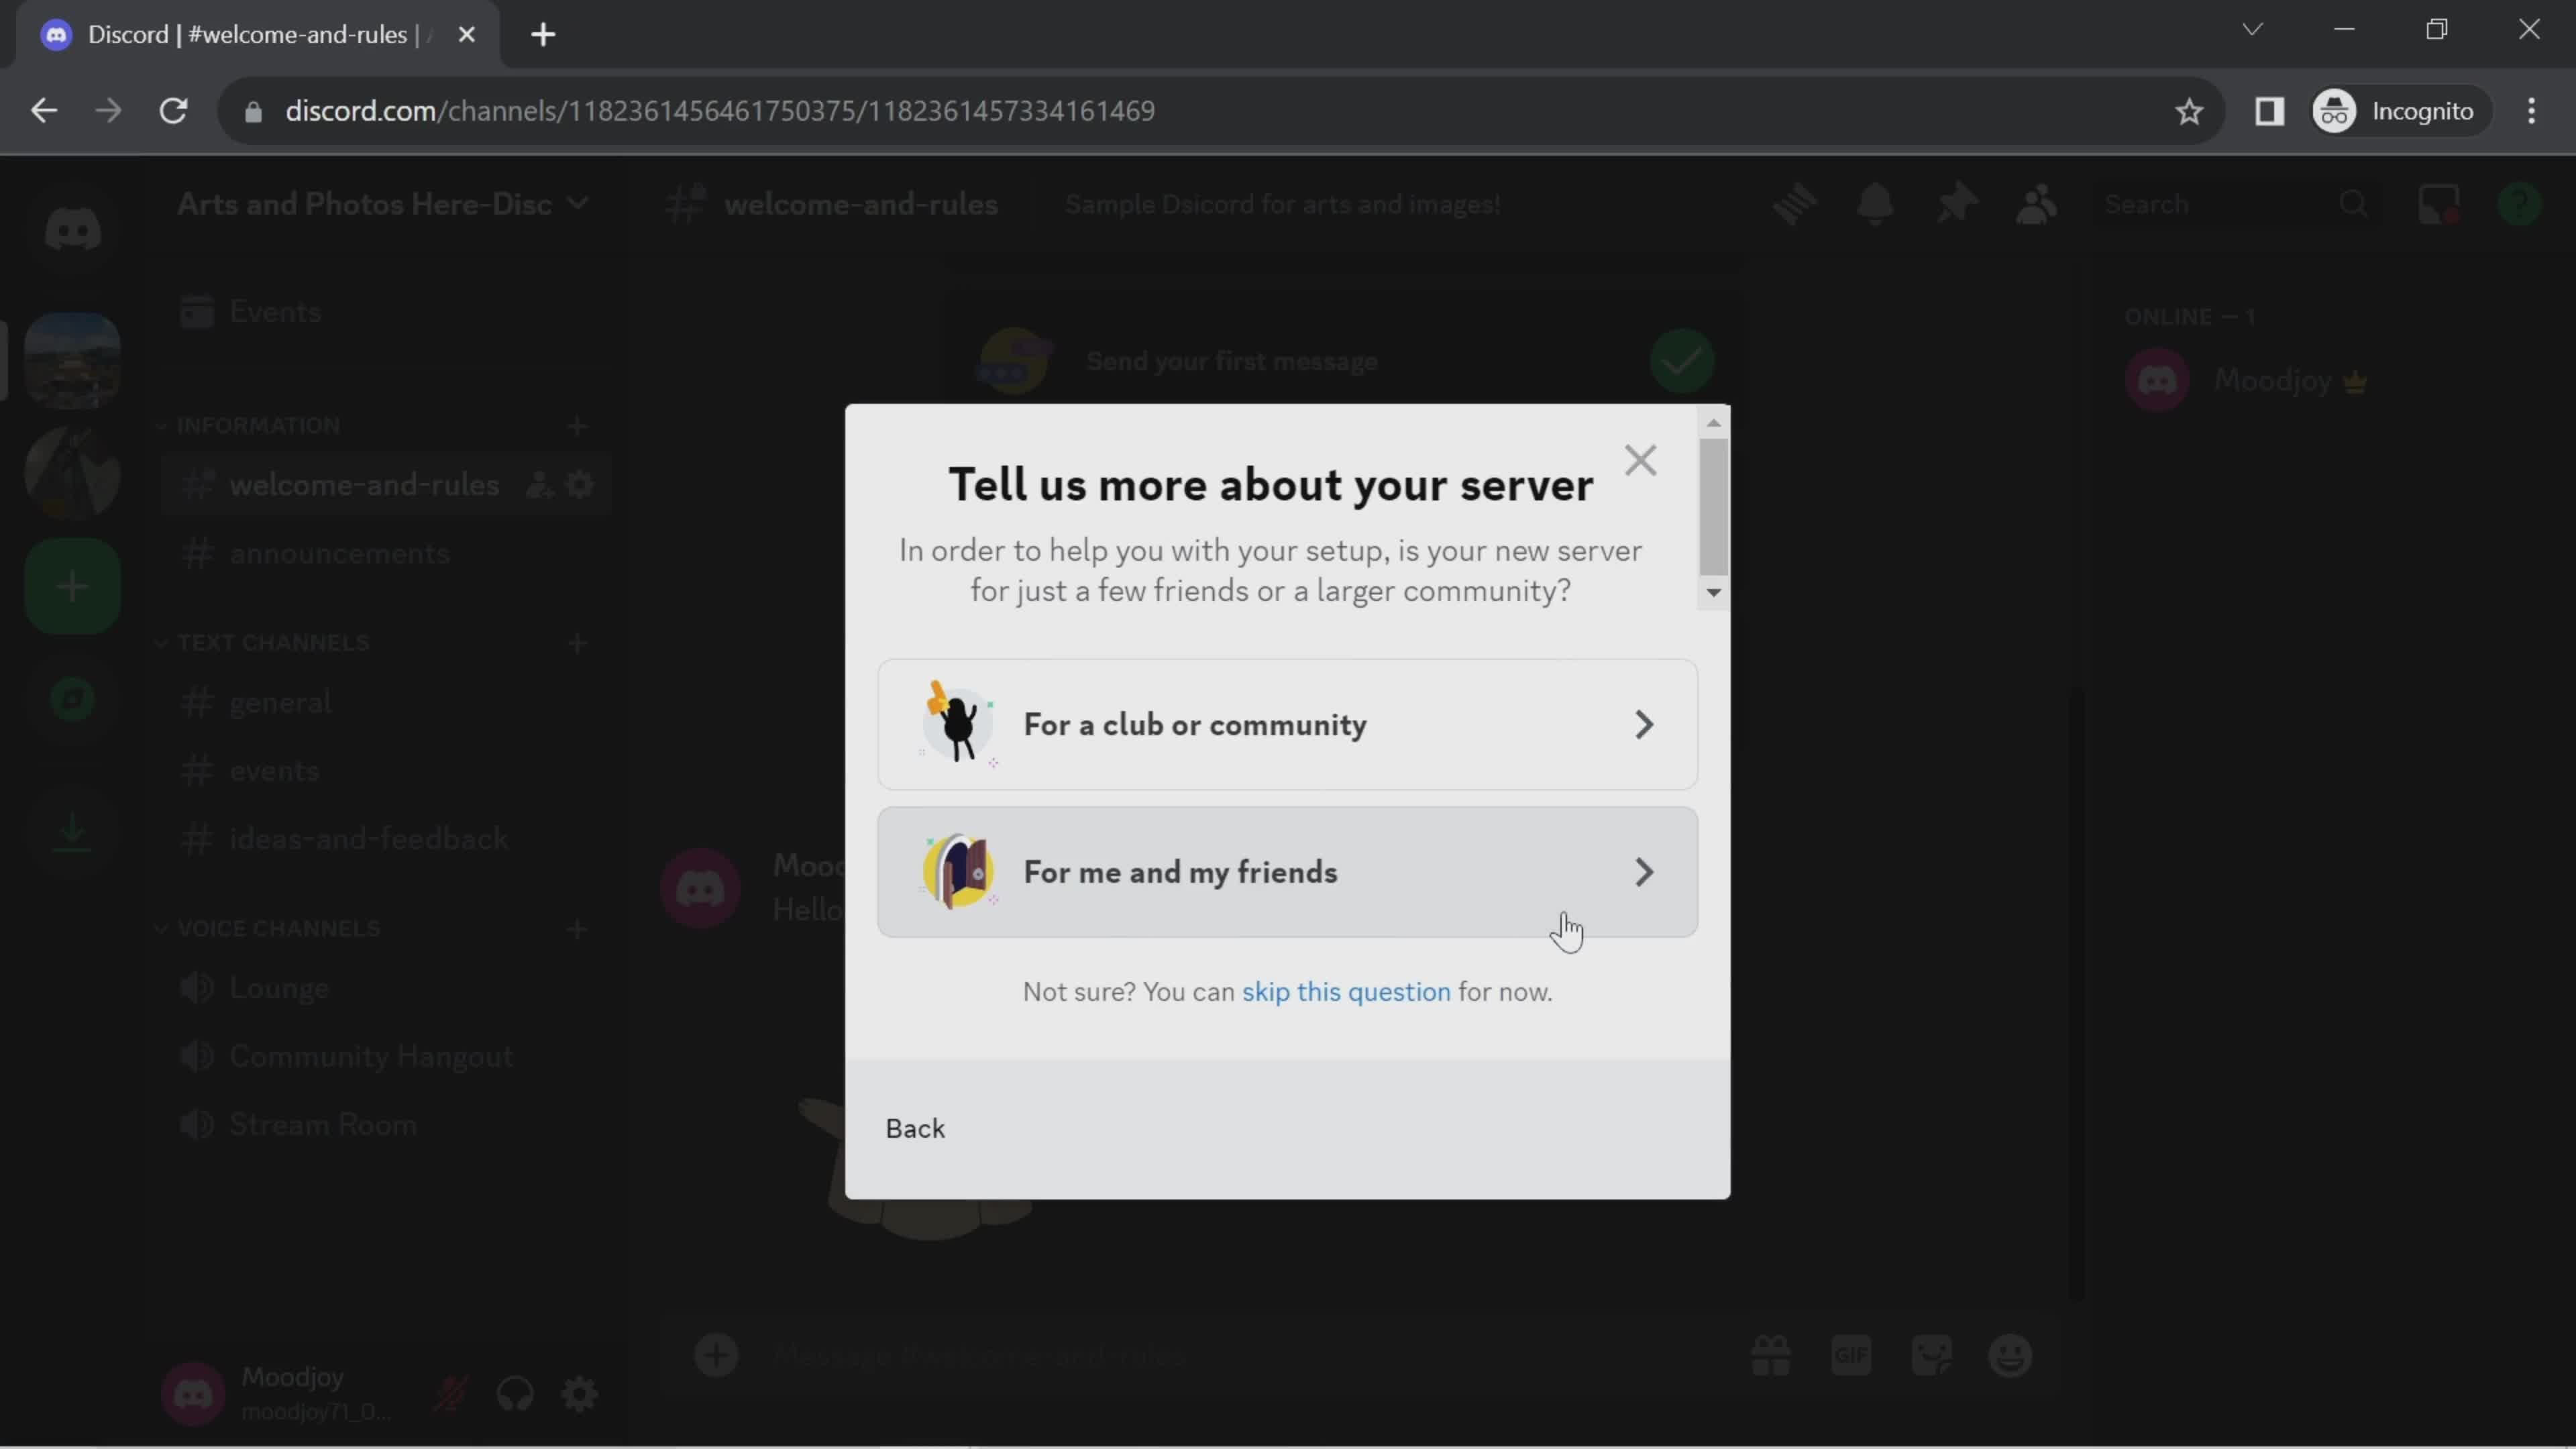
Task: Click the dialog scrollbar thumb
Action: (1713, 508)
